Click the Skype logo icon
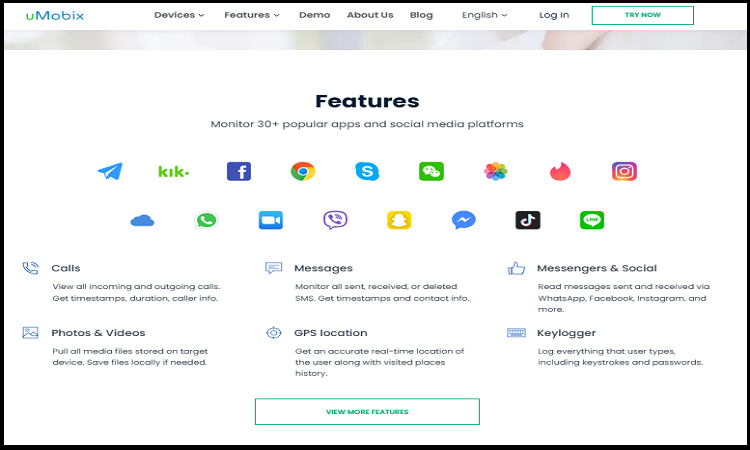Screen dimensions: 750x450 pos(367,171)
